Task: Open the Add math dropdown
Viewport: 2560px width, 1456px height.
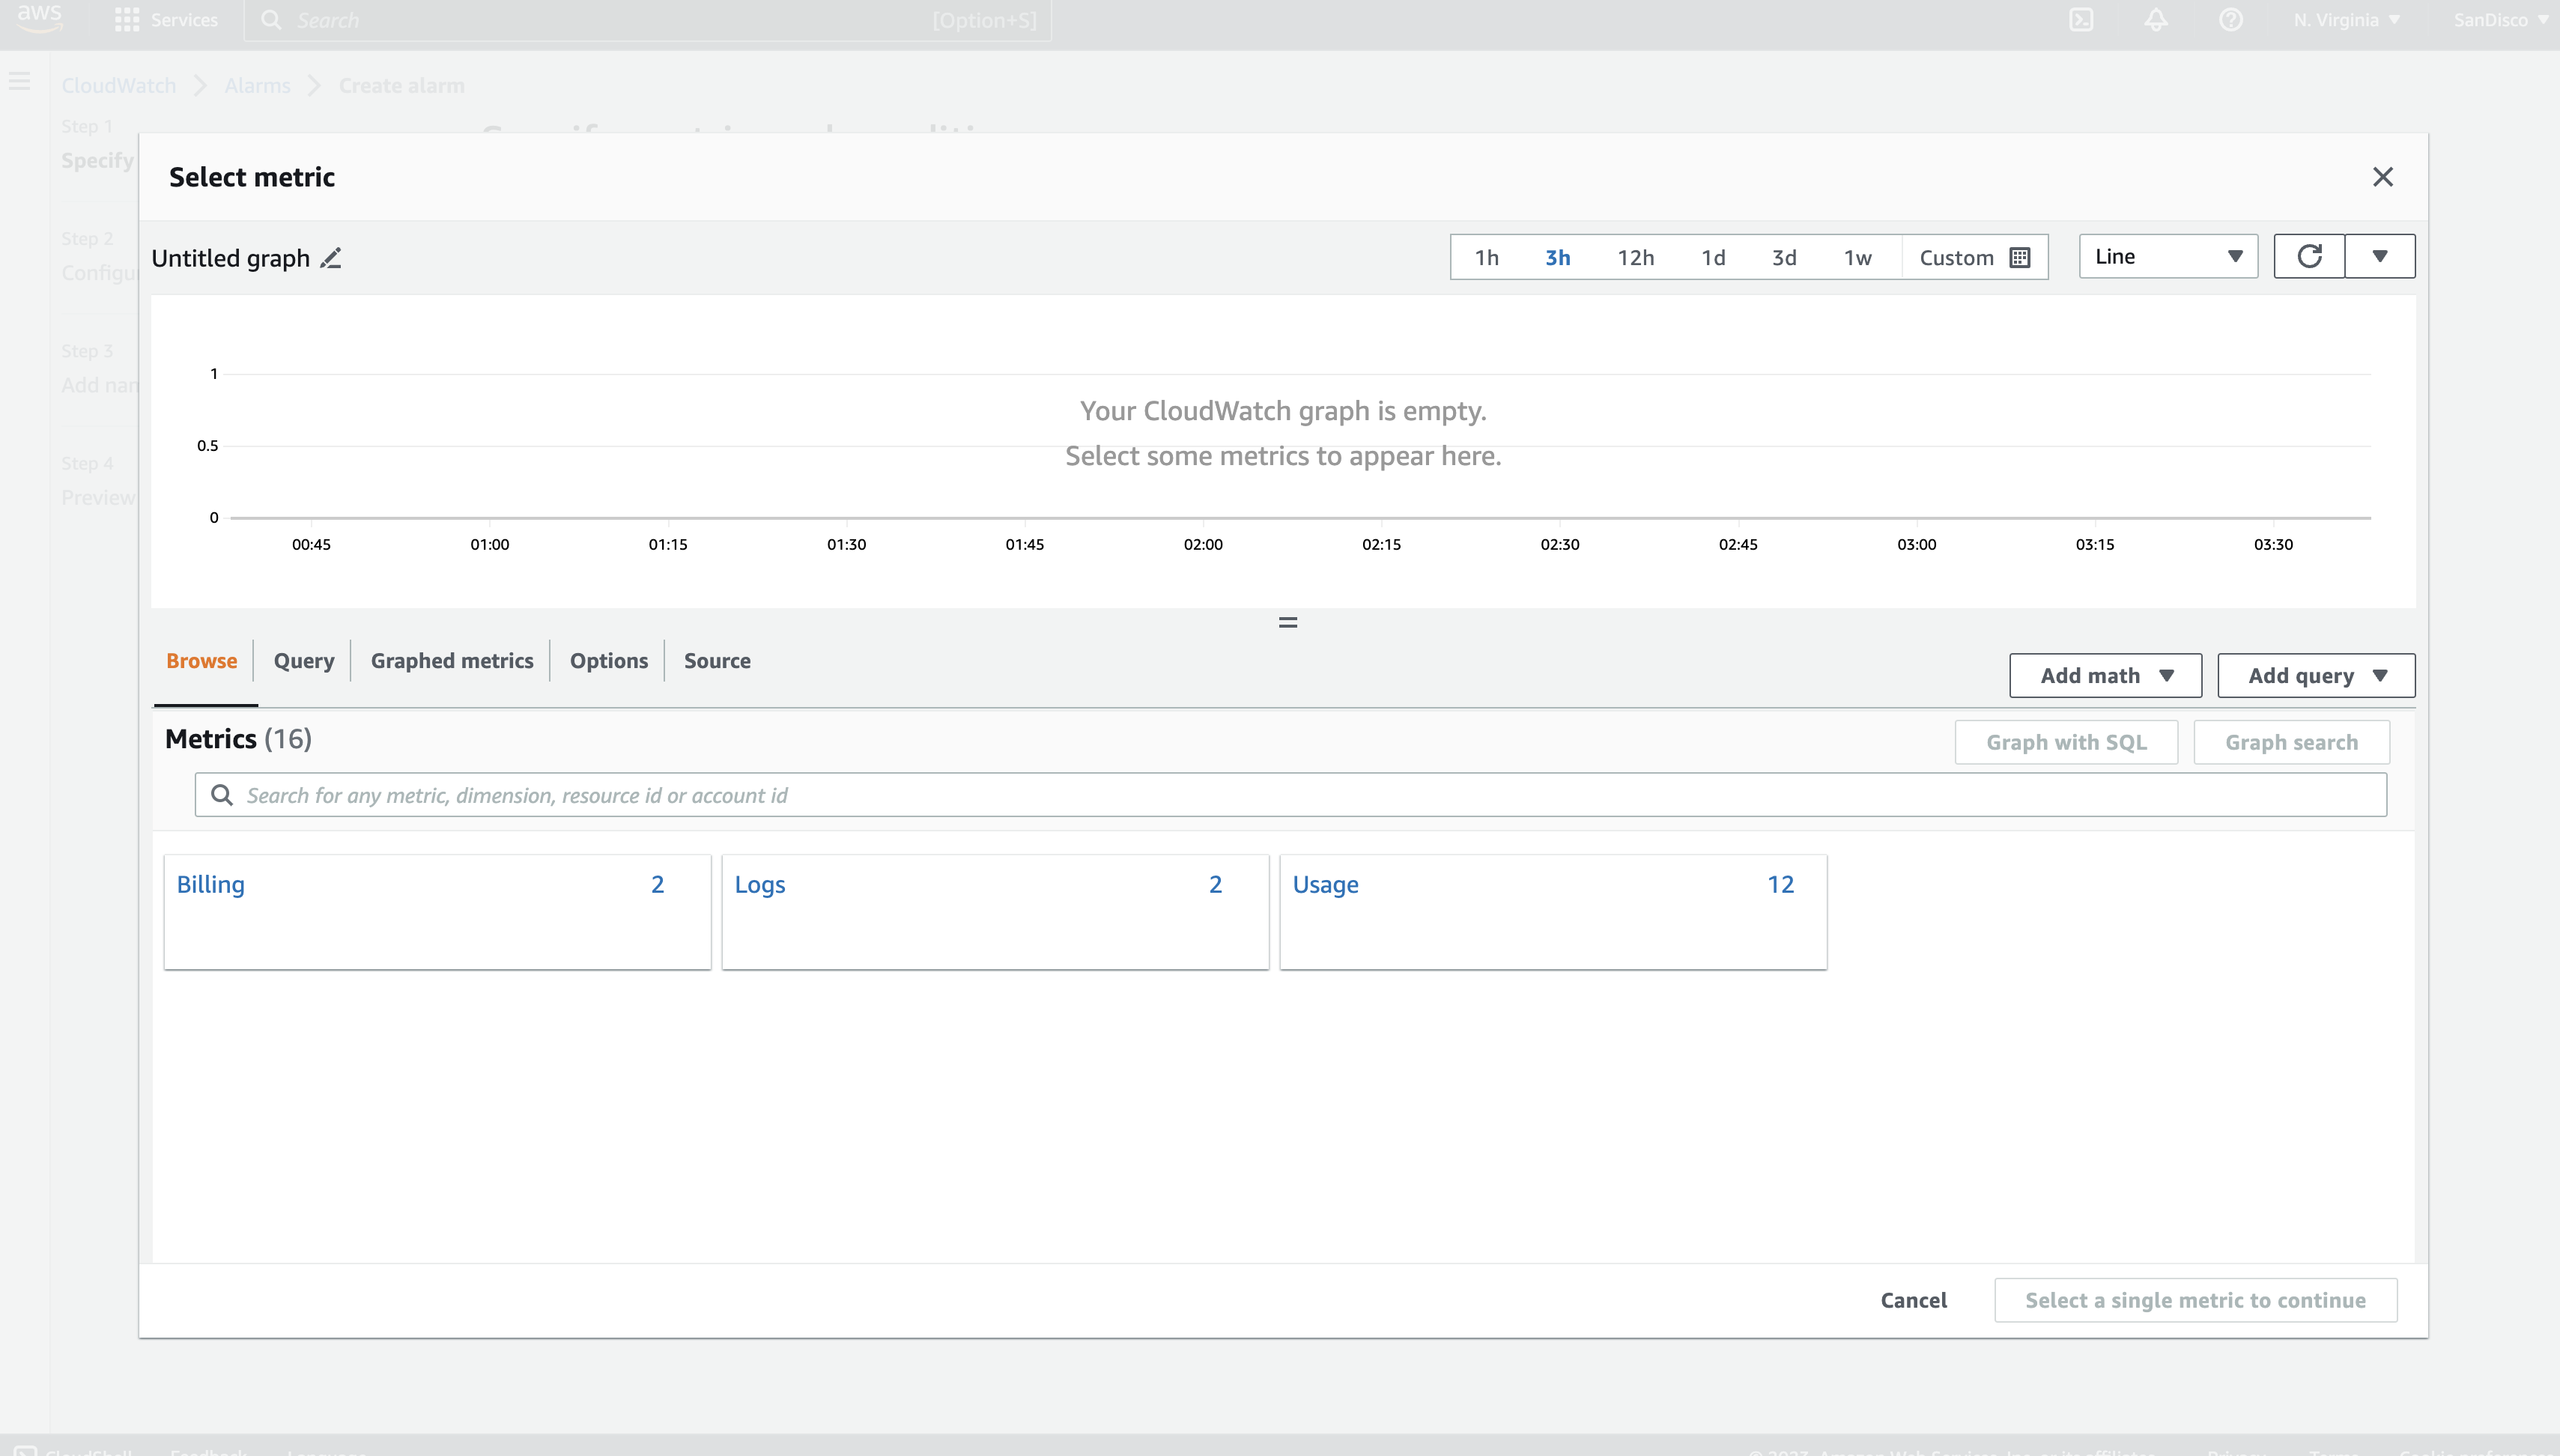Action: 2105,676
